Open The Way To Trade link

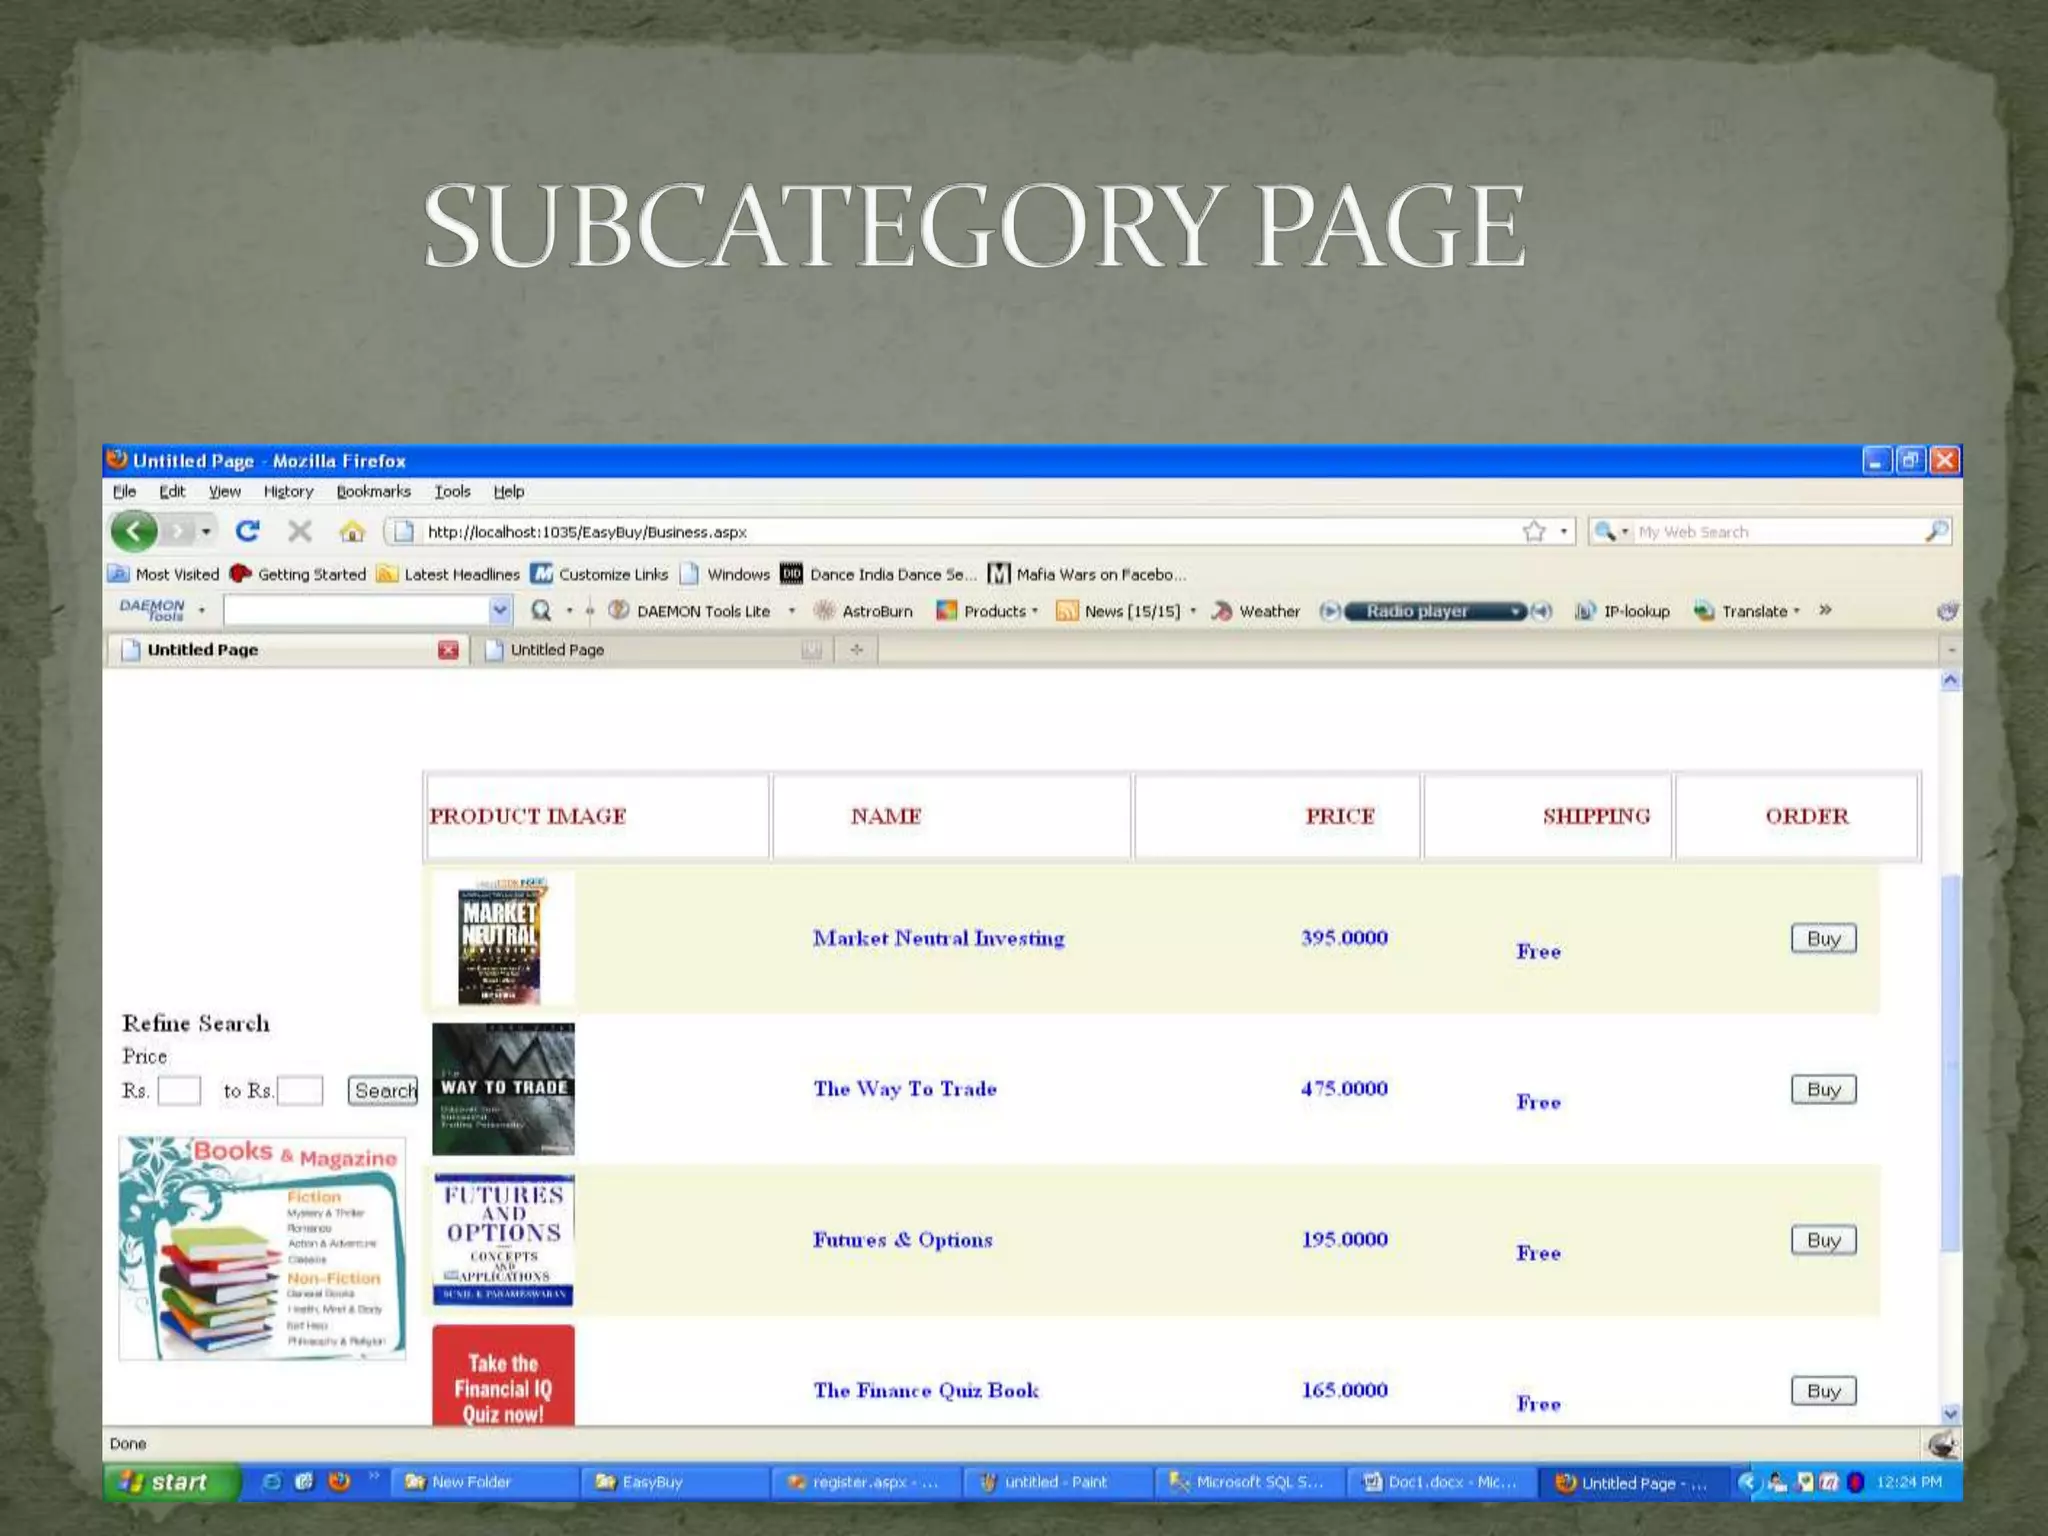tap(904, 1088)
